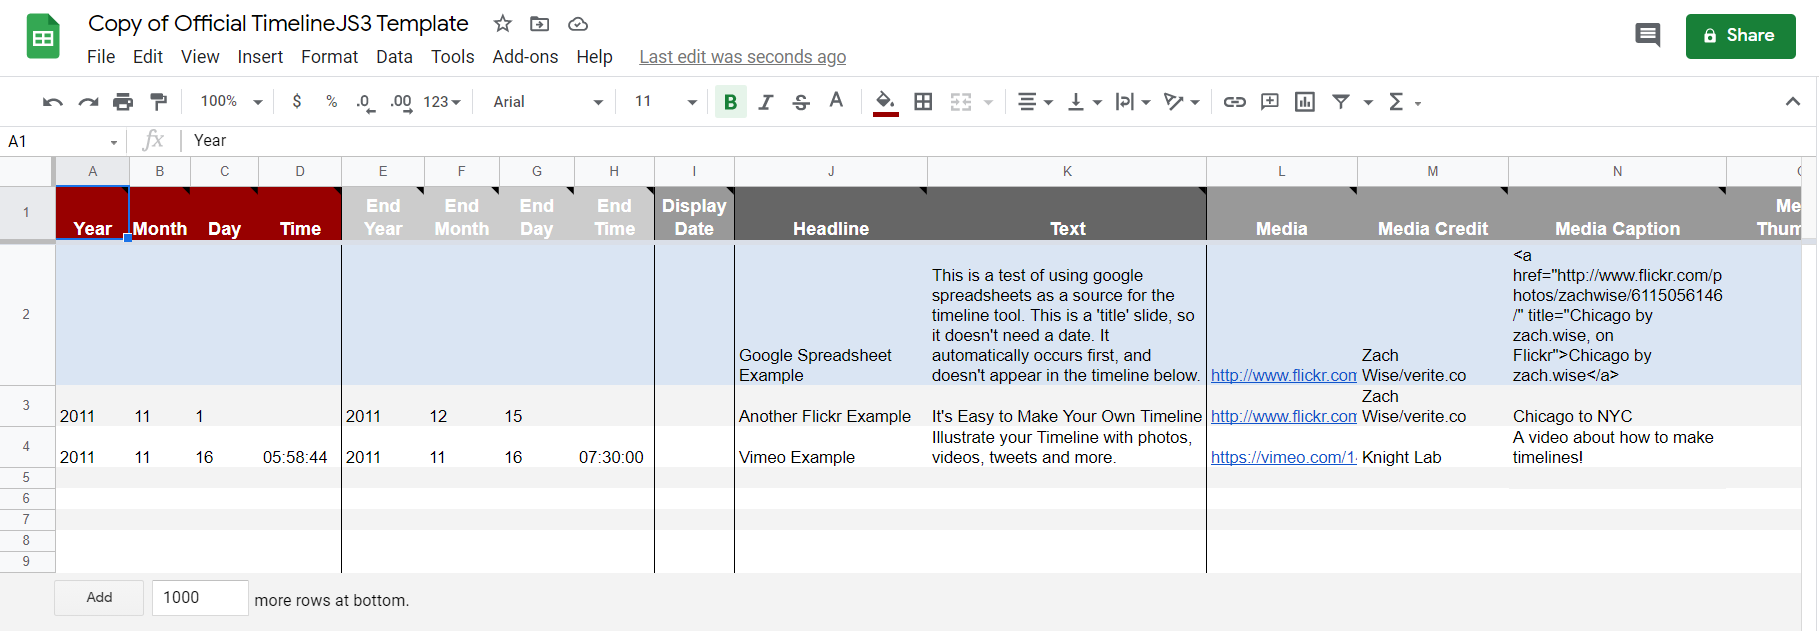Open the comment history
The height and width of the screenshot is (631, 1819).
point(1647,36)
